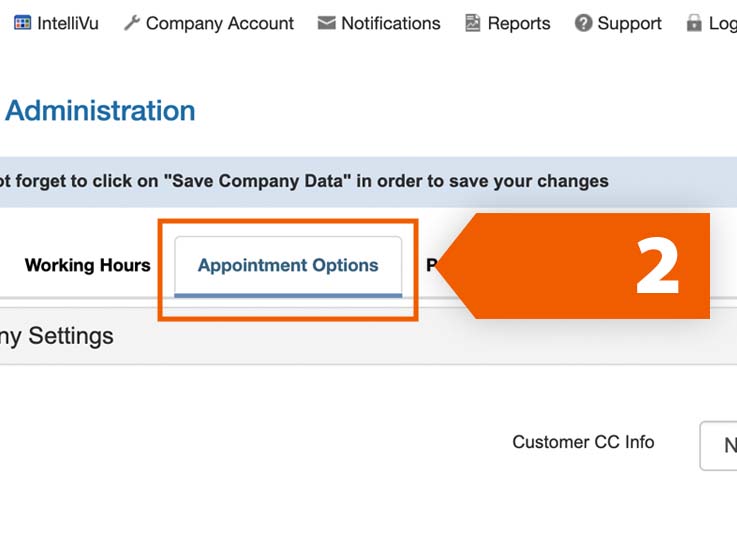Viewport: 737px width, 538px height.
Task: Click the Administration page heading
Action: [x=100, y=111]
